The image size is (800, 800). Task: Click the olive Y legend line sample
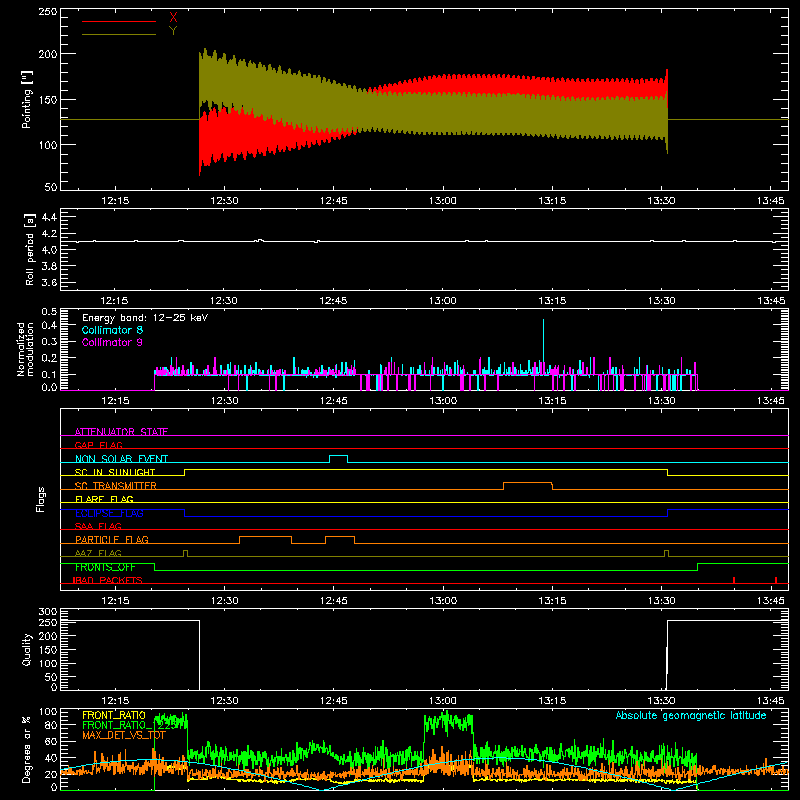point(119,35)
